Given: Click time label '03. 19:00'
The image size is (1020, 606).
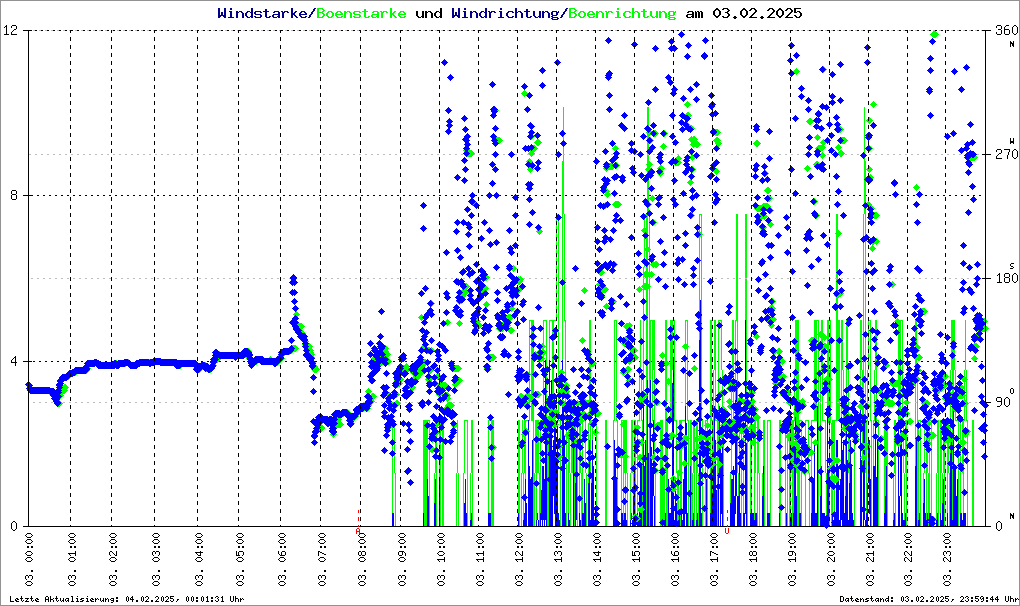Looking at the screenshot, I should click(792, 560).
